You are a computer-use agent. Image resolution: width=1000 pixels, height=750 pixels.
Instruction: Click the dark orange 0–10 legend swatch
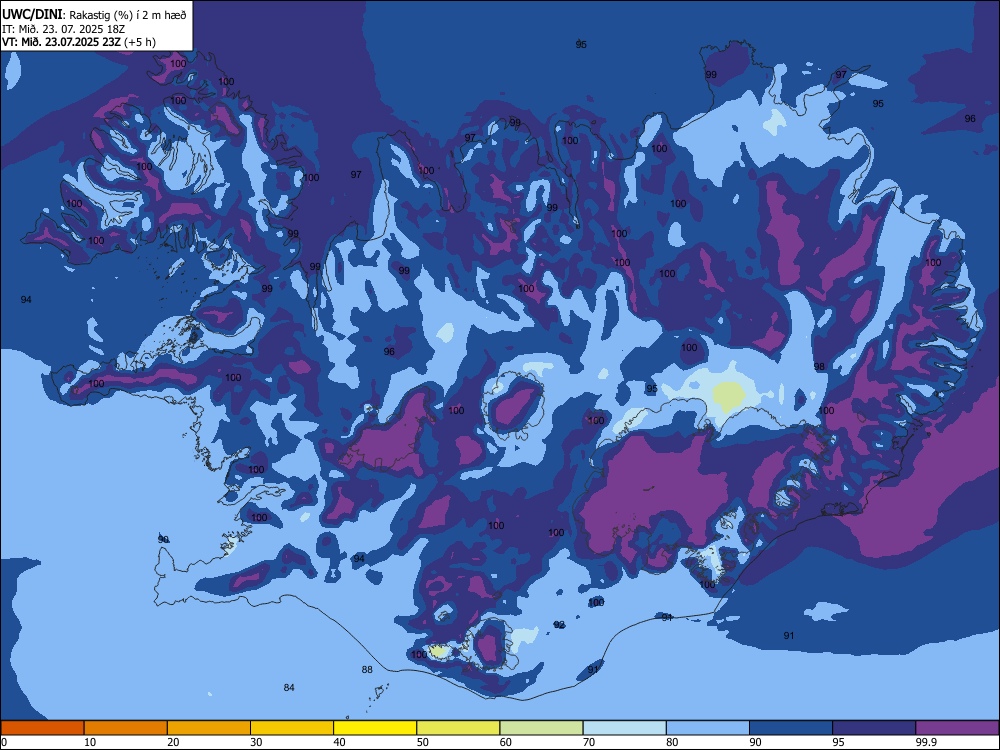pos(43,728)
